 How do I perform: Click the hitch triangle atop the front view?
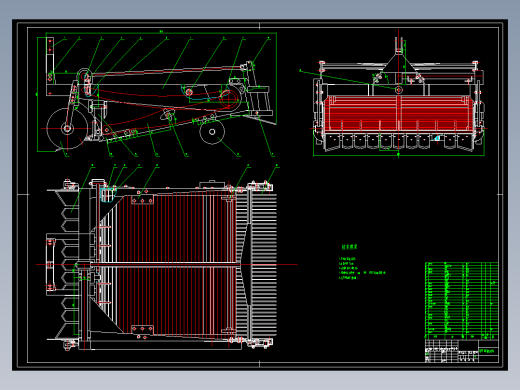(399, 68)
